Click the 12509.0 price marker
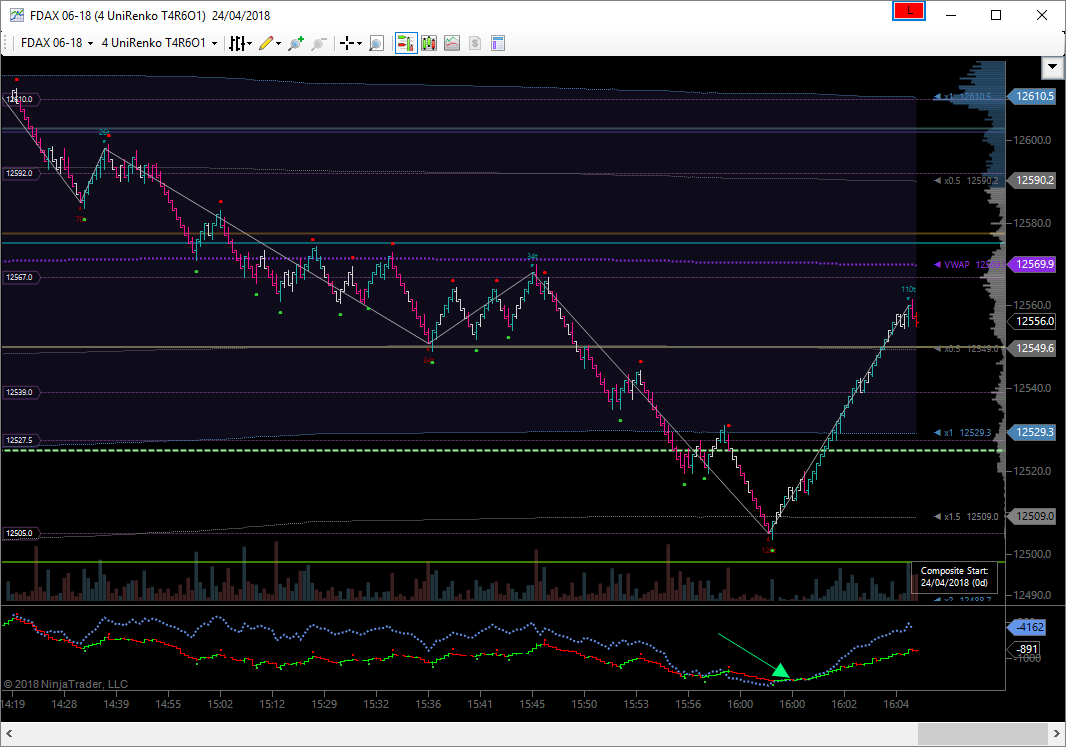Image resolution: width=1066 pixels, height=747 pixels. pos(1034,516)
